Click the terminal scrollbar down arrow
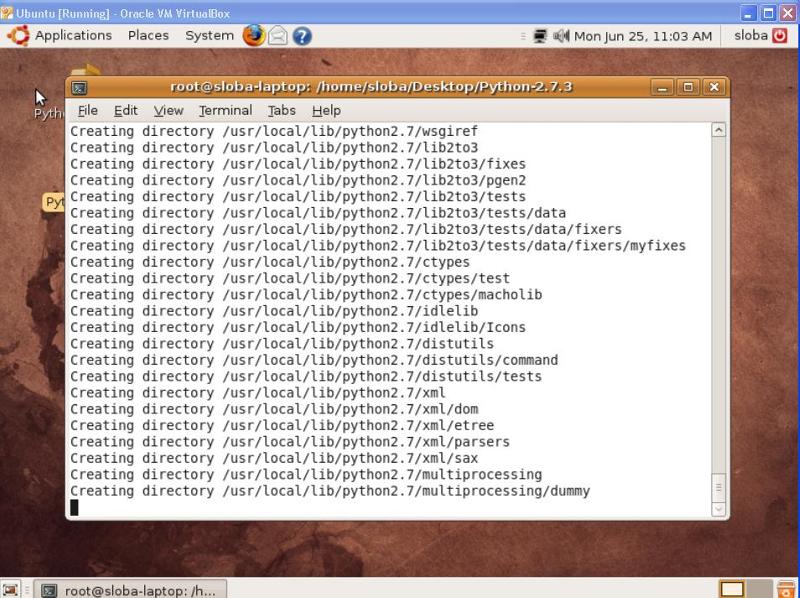 pyautogui.click(x=718, y=509)
